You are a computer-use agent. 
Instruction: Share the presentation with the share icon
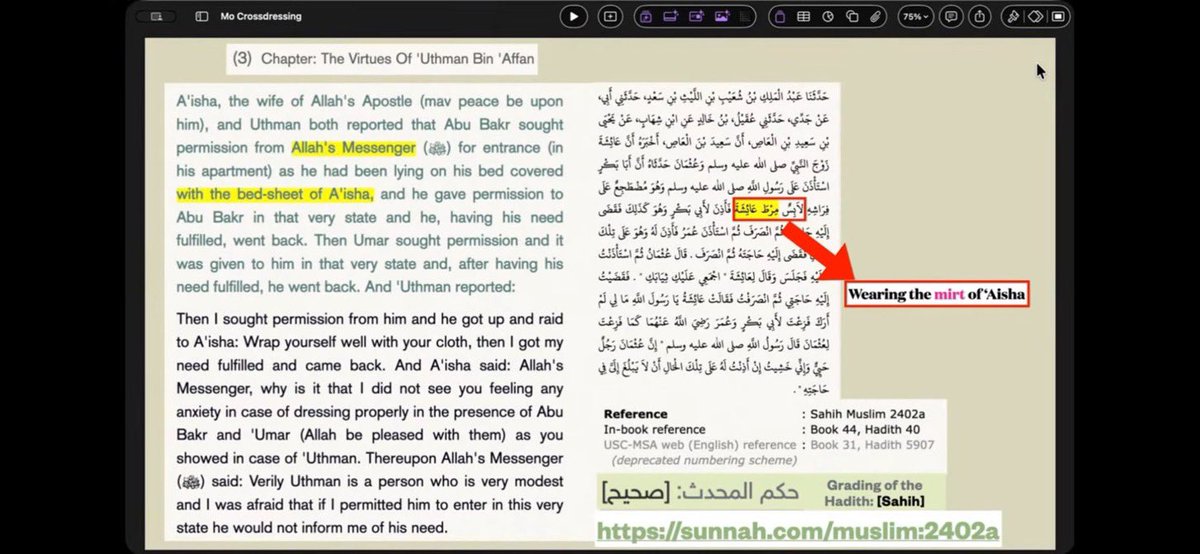click(978, 16)
